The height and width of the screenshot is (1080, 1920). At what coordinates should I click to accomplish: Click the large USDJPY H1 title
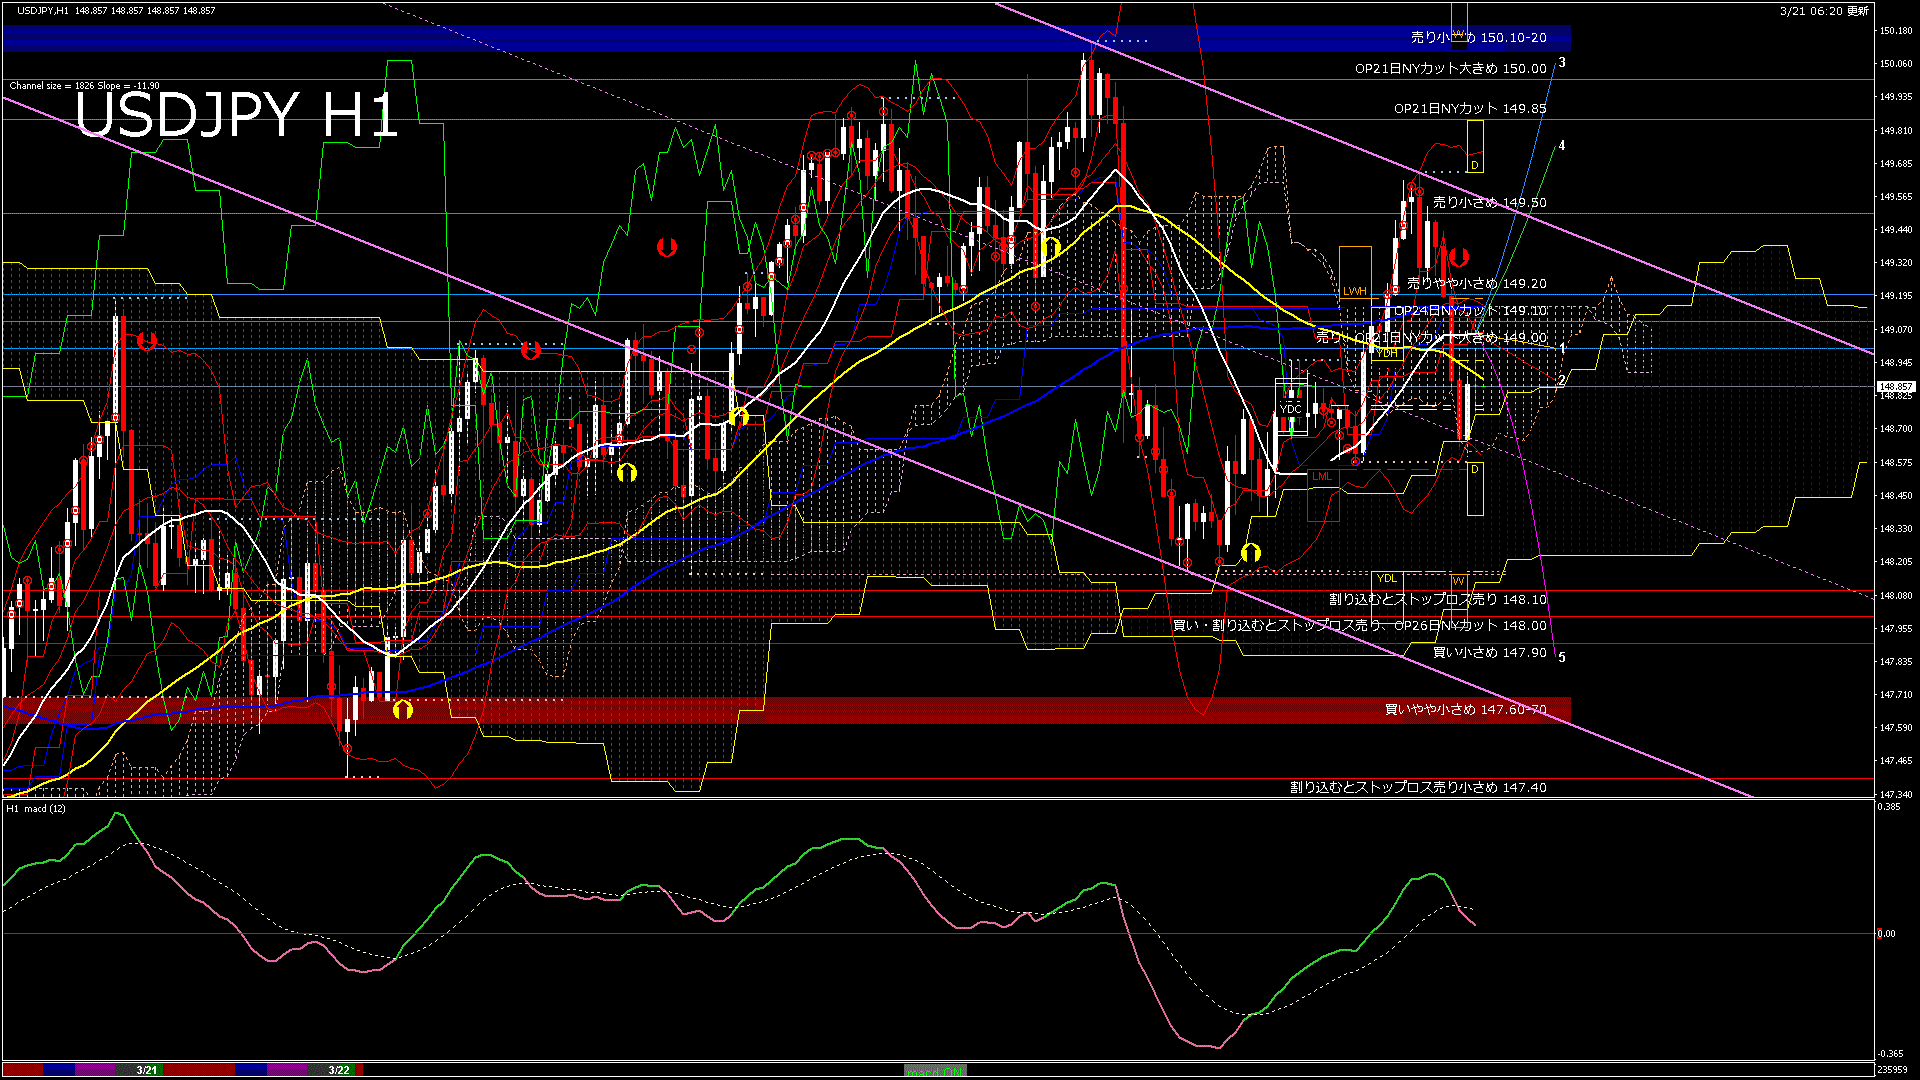[236, 115]
